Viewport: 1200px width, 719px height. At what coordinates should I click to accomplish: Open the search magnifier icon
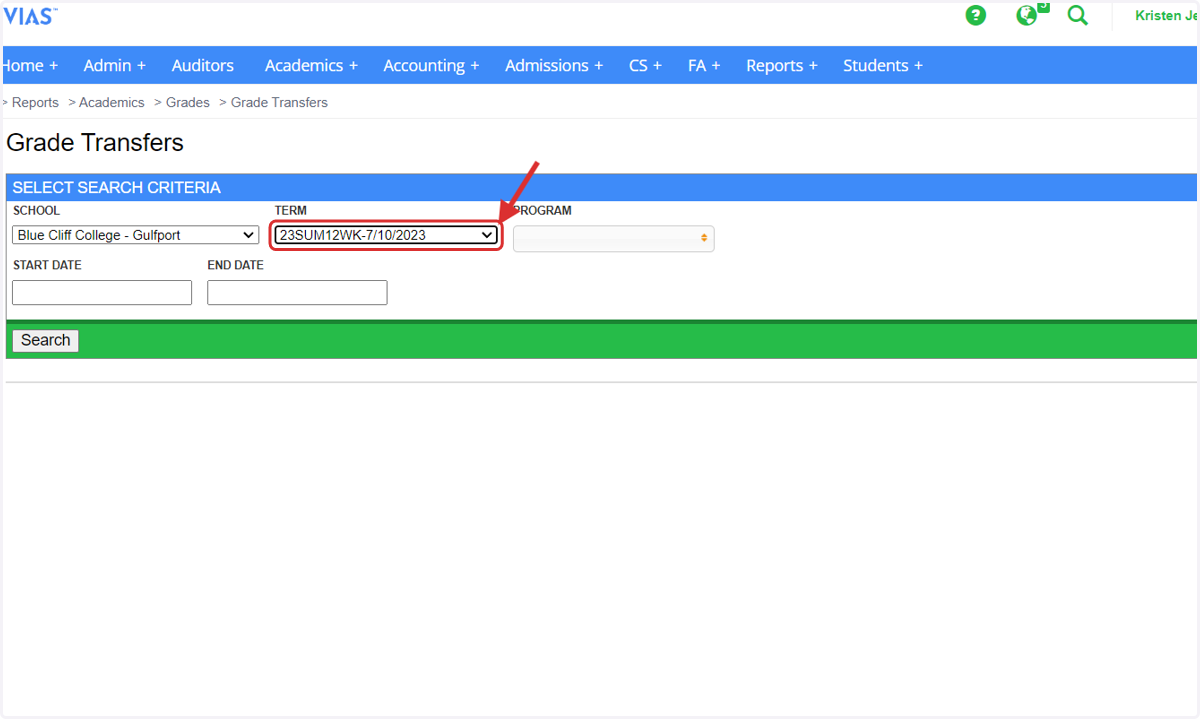[1077, 16]
